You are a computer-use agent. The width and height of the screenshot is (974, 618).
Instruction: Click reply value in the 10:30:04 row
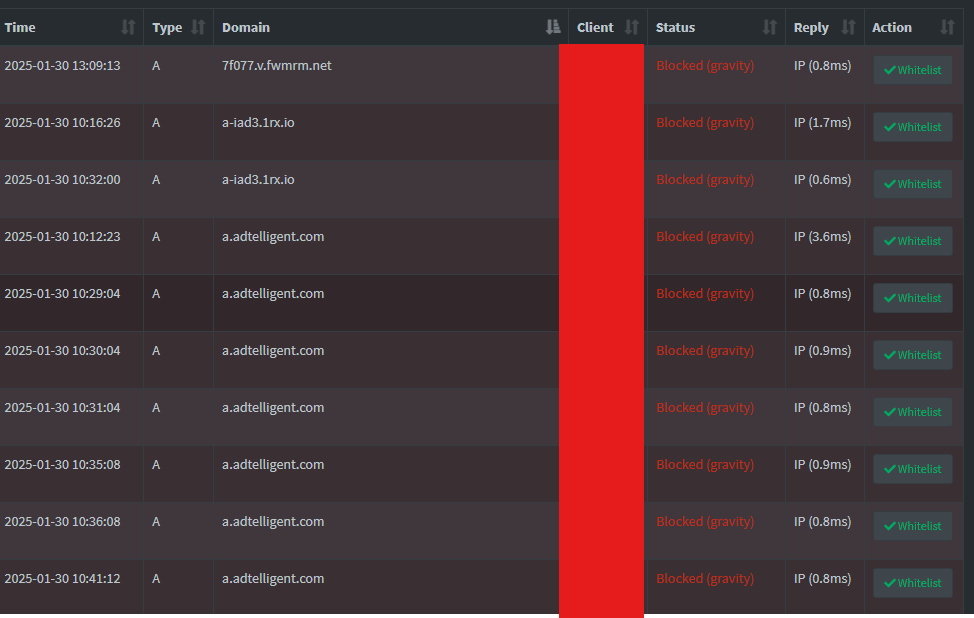pyautogui.click(x=822, y=352)
